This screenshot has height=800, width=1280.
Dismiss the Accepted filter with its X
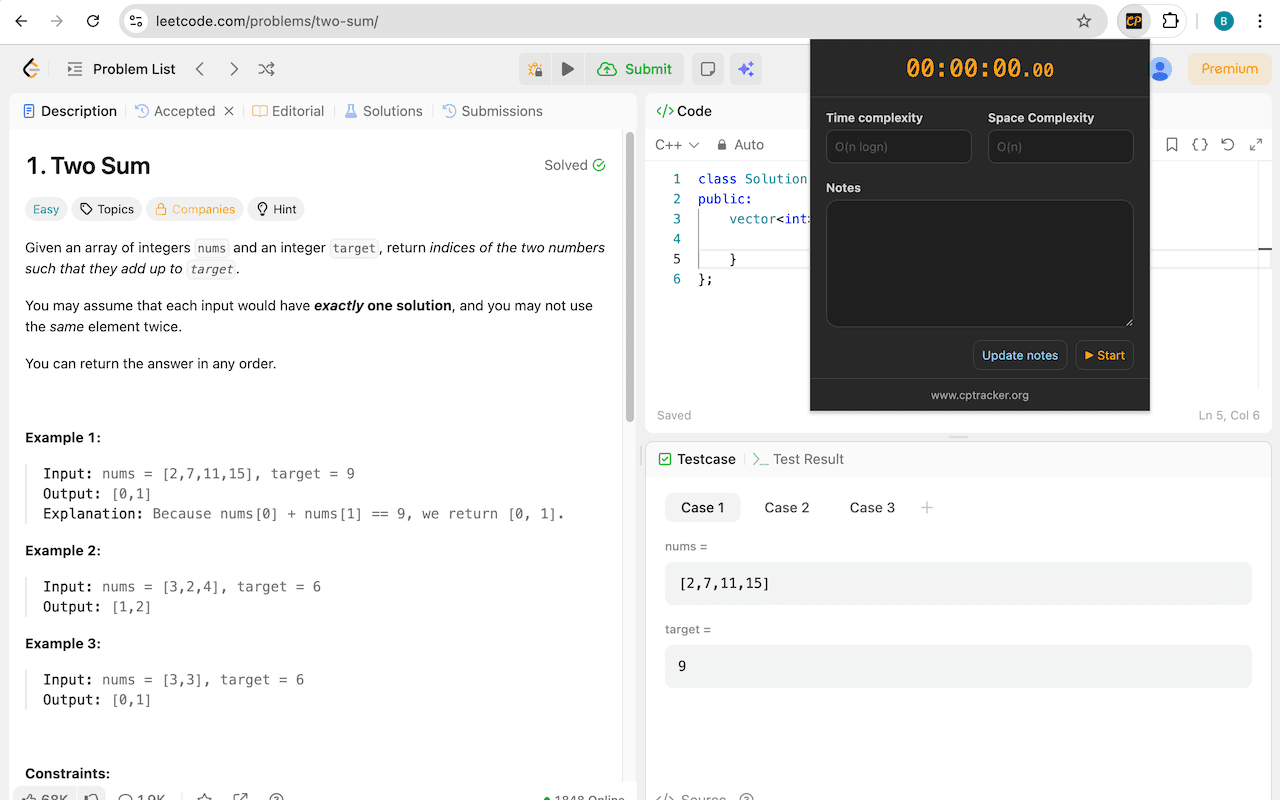click(229, 111)
